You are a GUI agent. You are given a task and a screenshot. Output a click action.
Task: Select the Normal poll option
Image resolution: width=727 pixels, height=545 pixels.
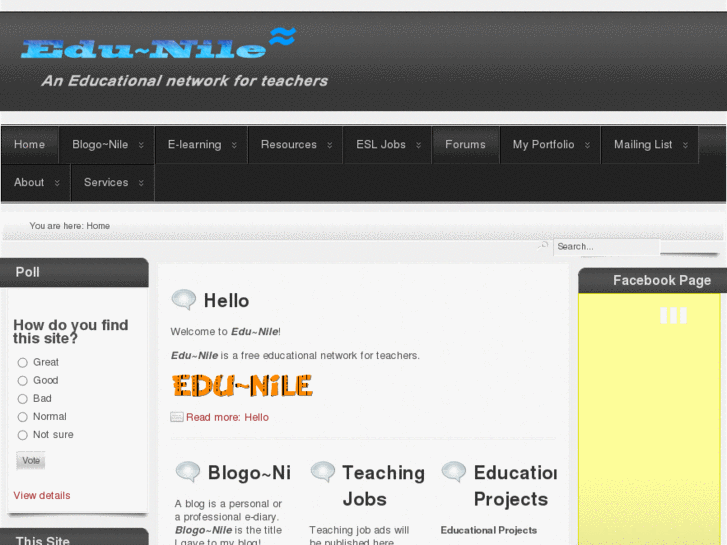click(x=23, y=417)
